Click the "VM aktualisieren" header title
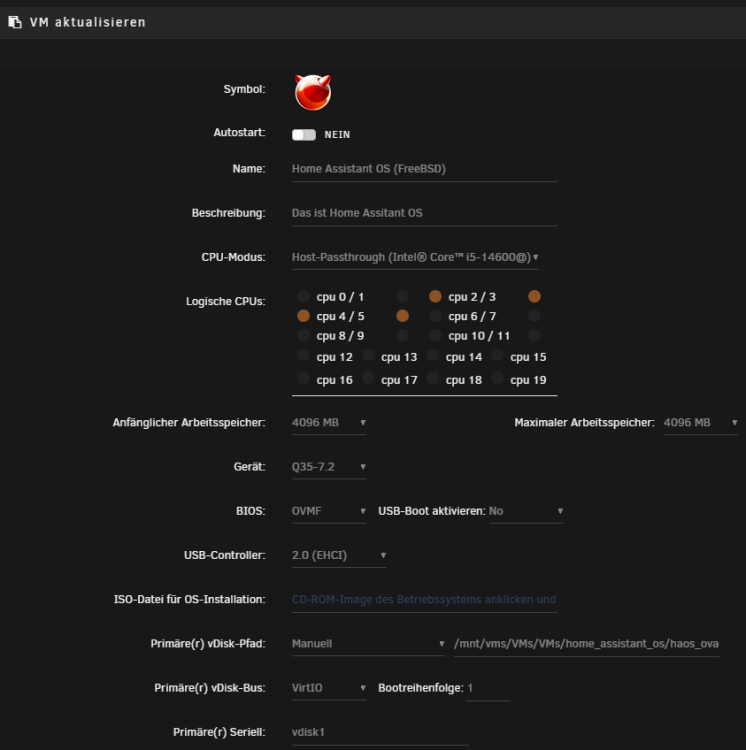746x750 pixels. [88, 22]
